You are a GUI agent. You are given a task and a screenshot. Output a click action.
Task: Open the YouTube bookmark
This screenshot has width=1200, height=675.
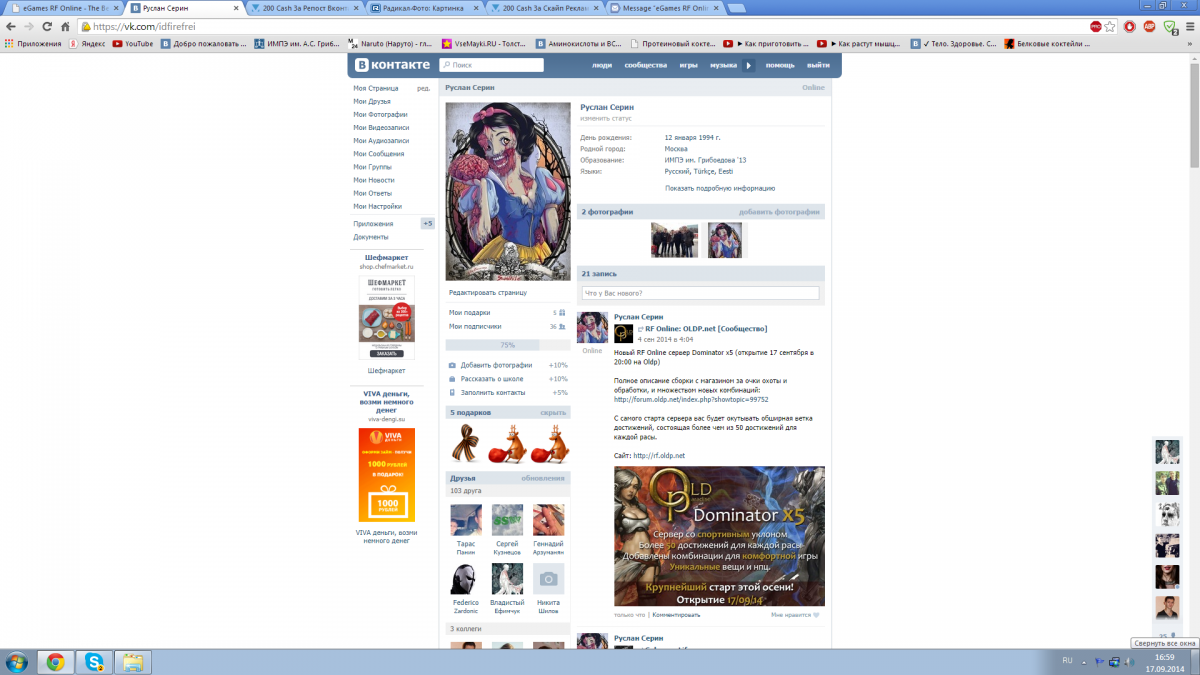[133, 44]
